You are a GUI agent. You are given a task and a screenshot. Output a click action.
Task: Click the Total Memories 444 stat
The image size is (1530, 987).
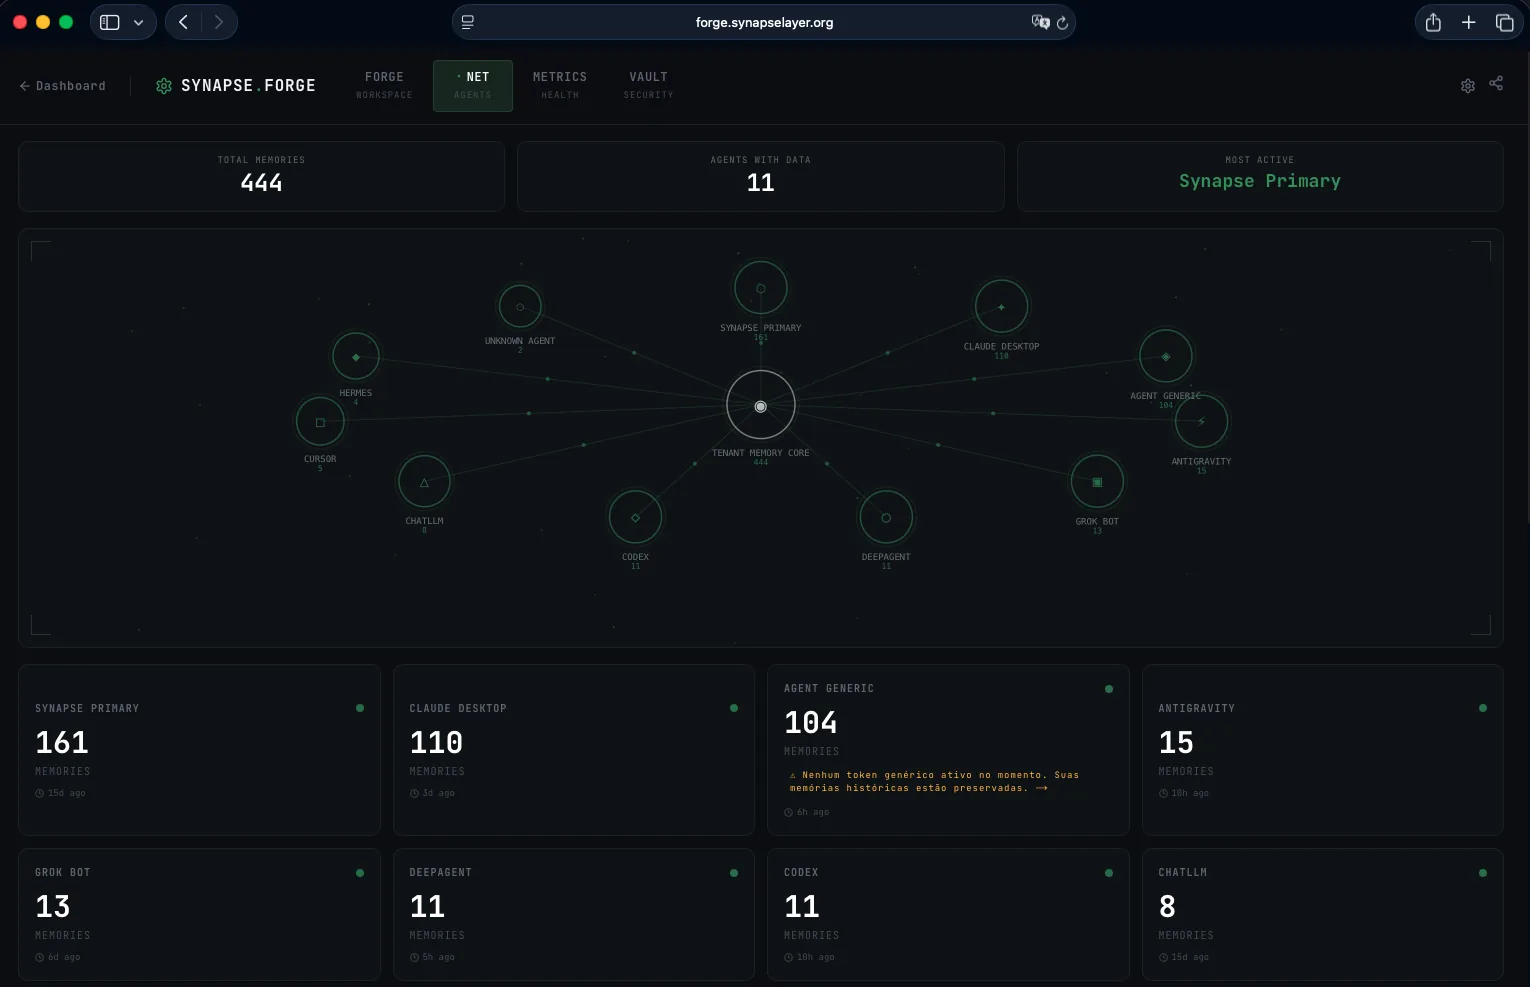(261, 176)
